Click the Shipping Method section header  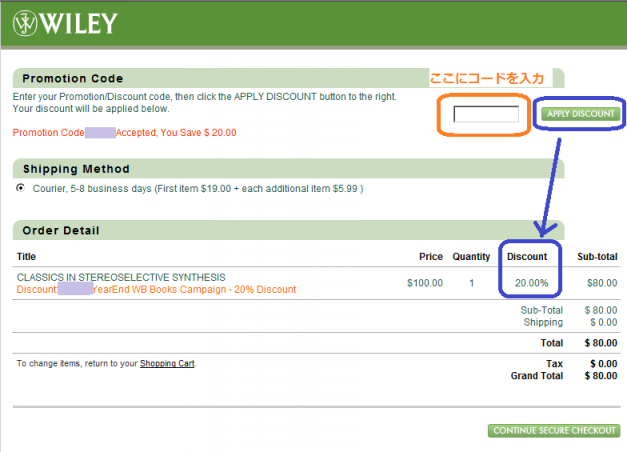tap(76, 169)
